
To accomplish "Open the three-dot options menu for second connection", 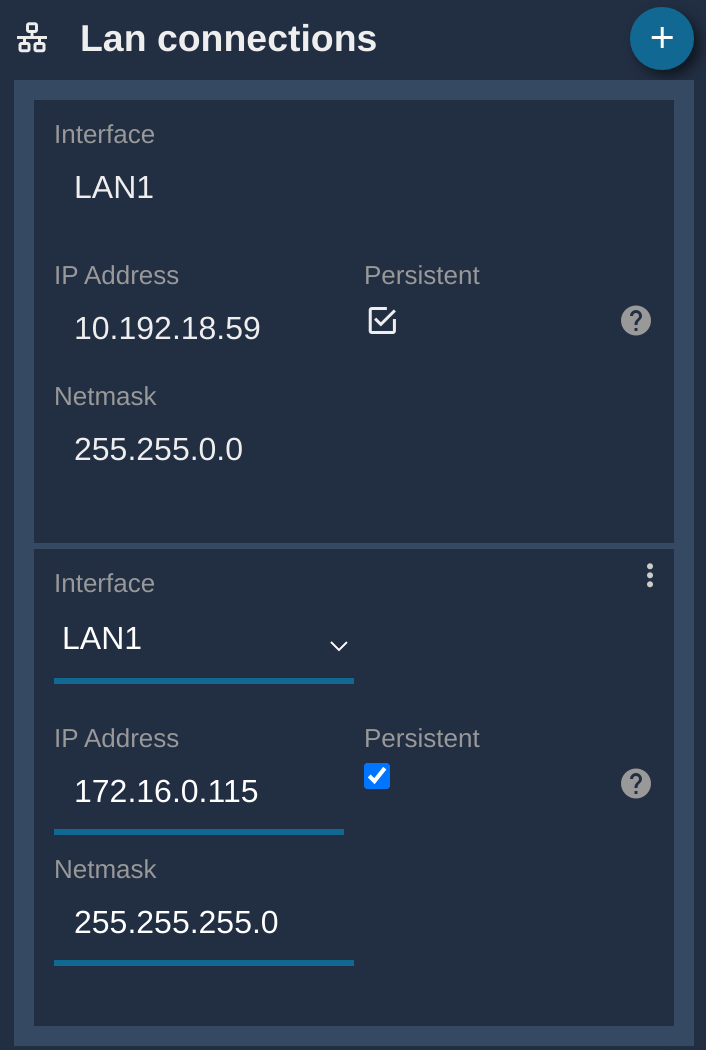I will [650, 575].
